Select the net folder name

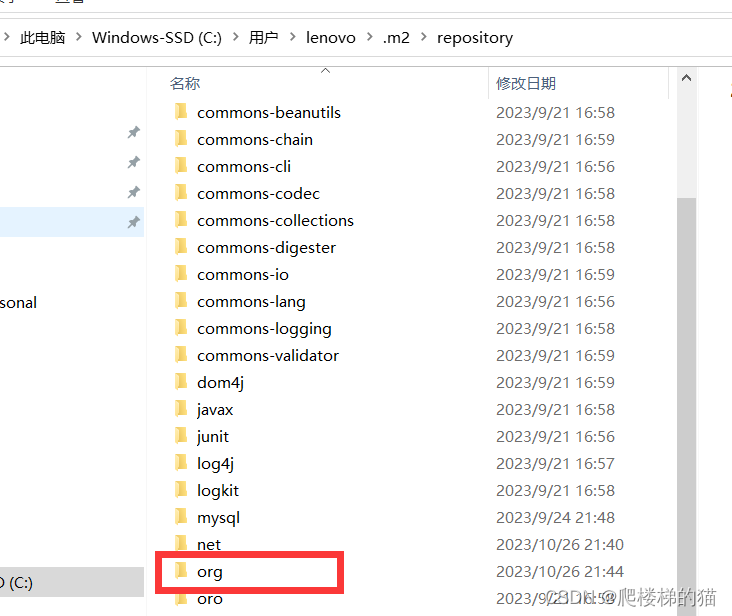pos(209,545)
